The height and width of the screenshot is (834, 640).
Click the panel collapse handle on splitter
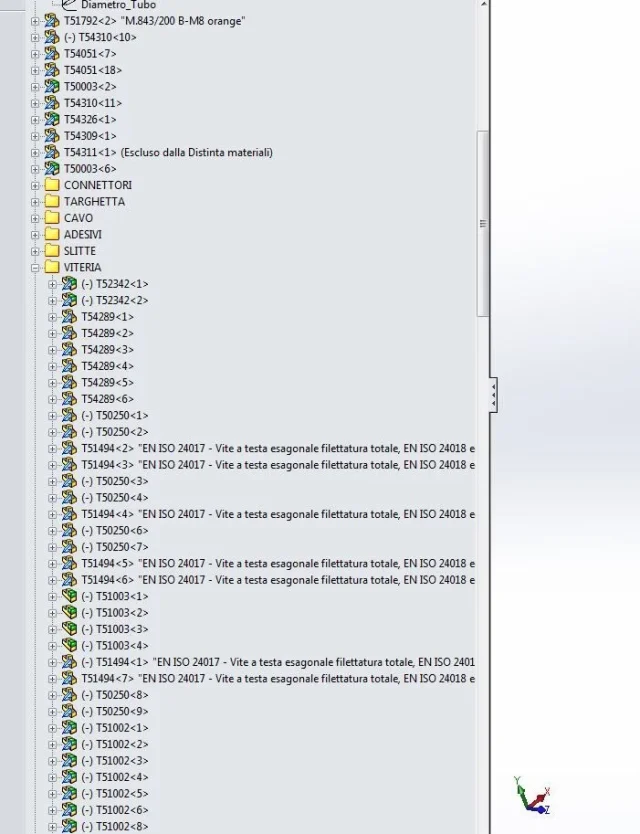493,395
